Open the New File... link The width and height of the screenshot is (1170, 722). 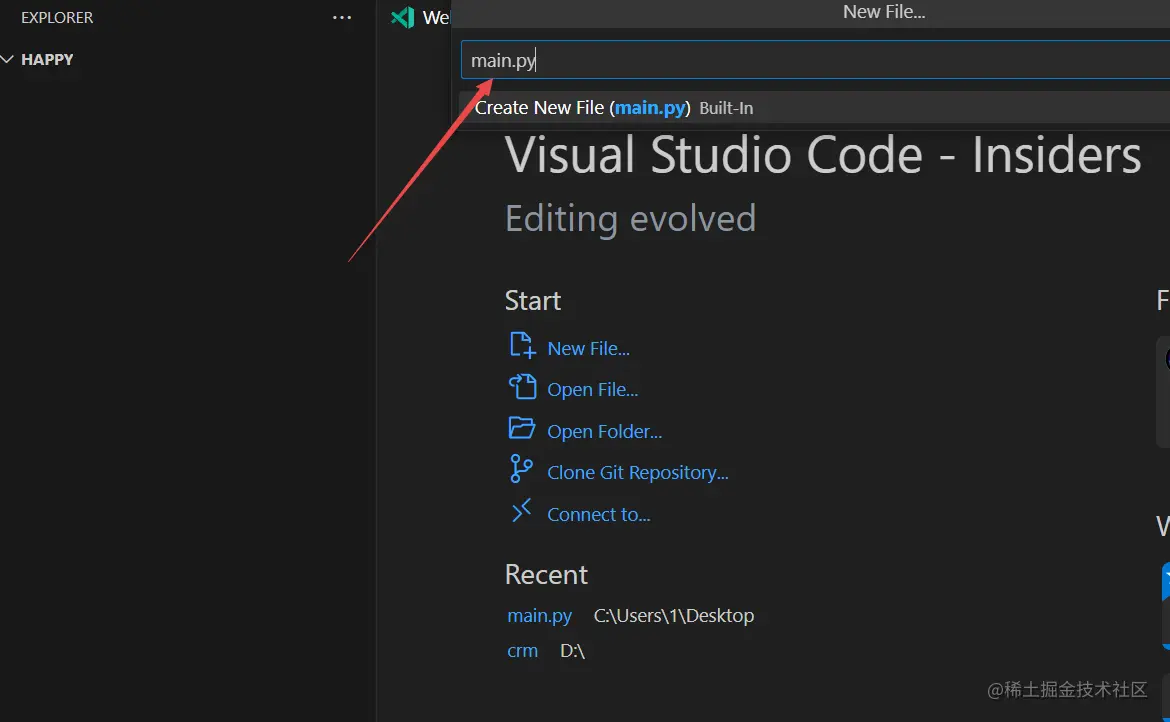coord(588,348)
